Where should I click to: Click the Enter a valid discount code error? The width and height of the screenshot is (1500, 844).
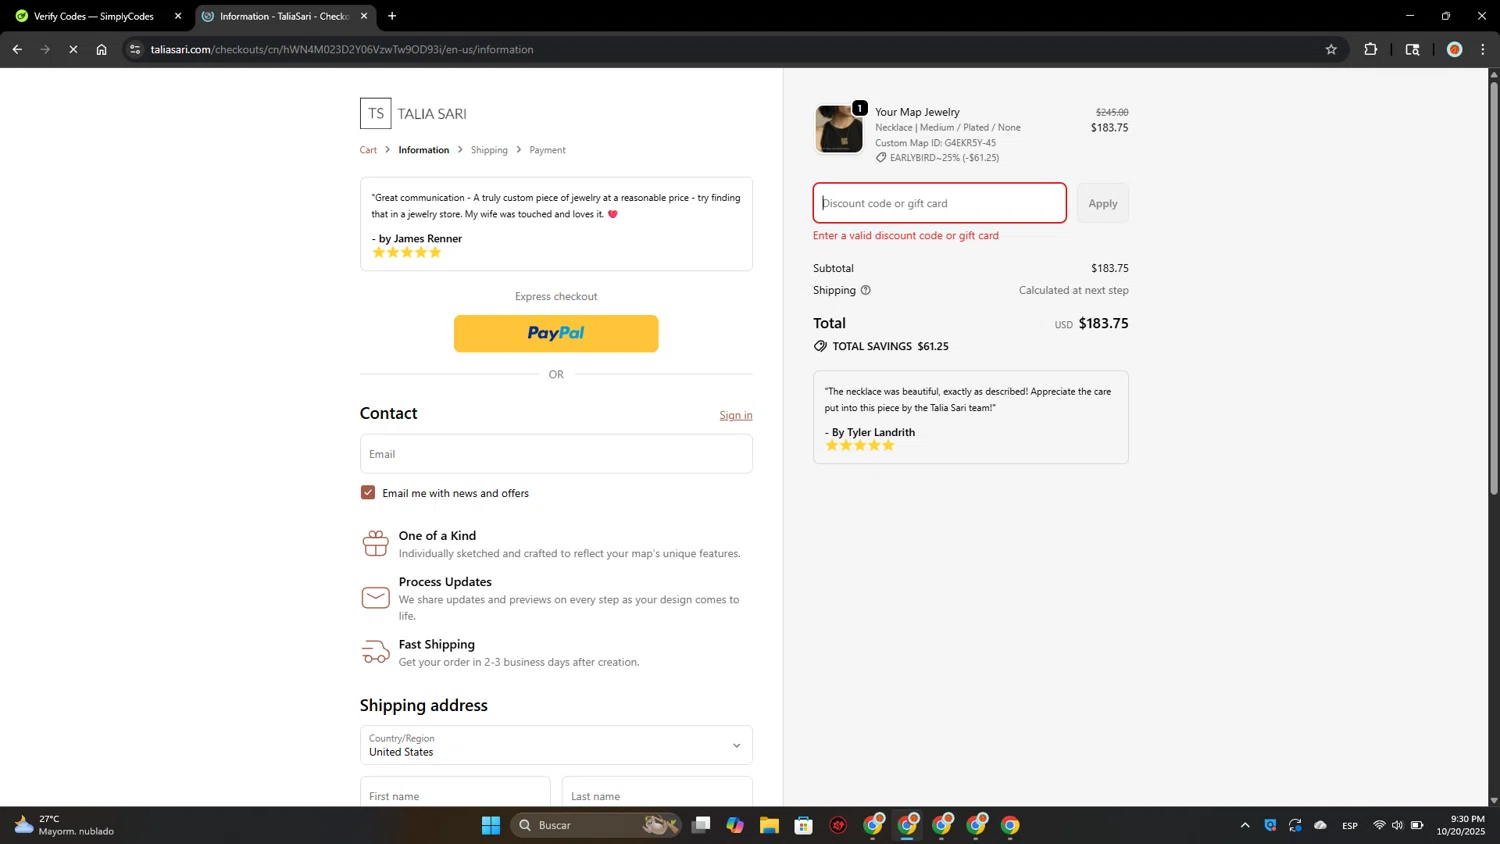click(906, 236)
